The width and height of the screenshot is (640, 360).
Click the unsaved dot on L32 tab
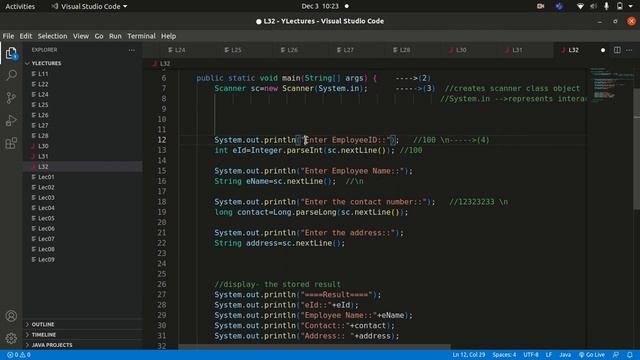603,50
